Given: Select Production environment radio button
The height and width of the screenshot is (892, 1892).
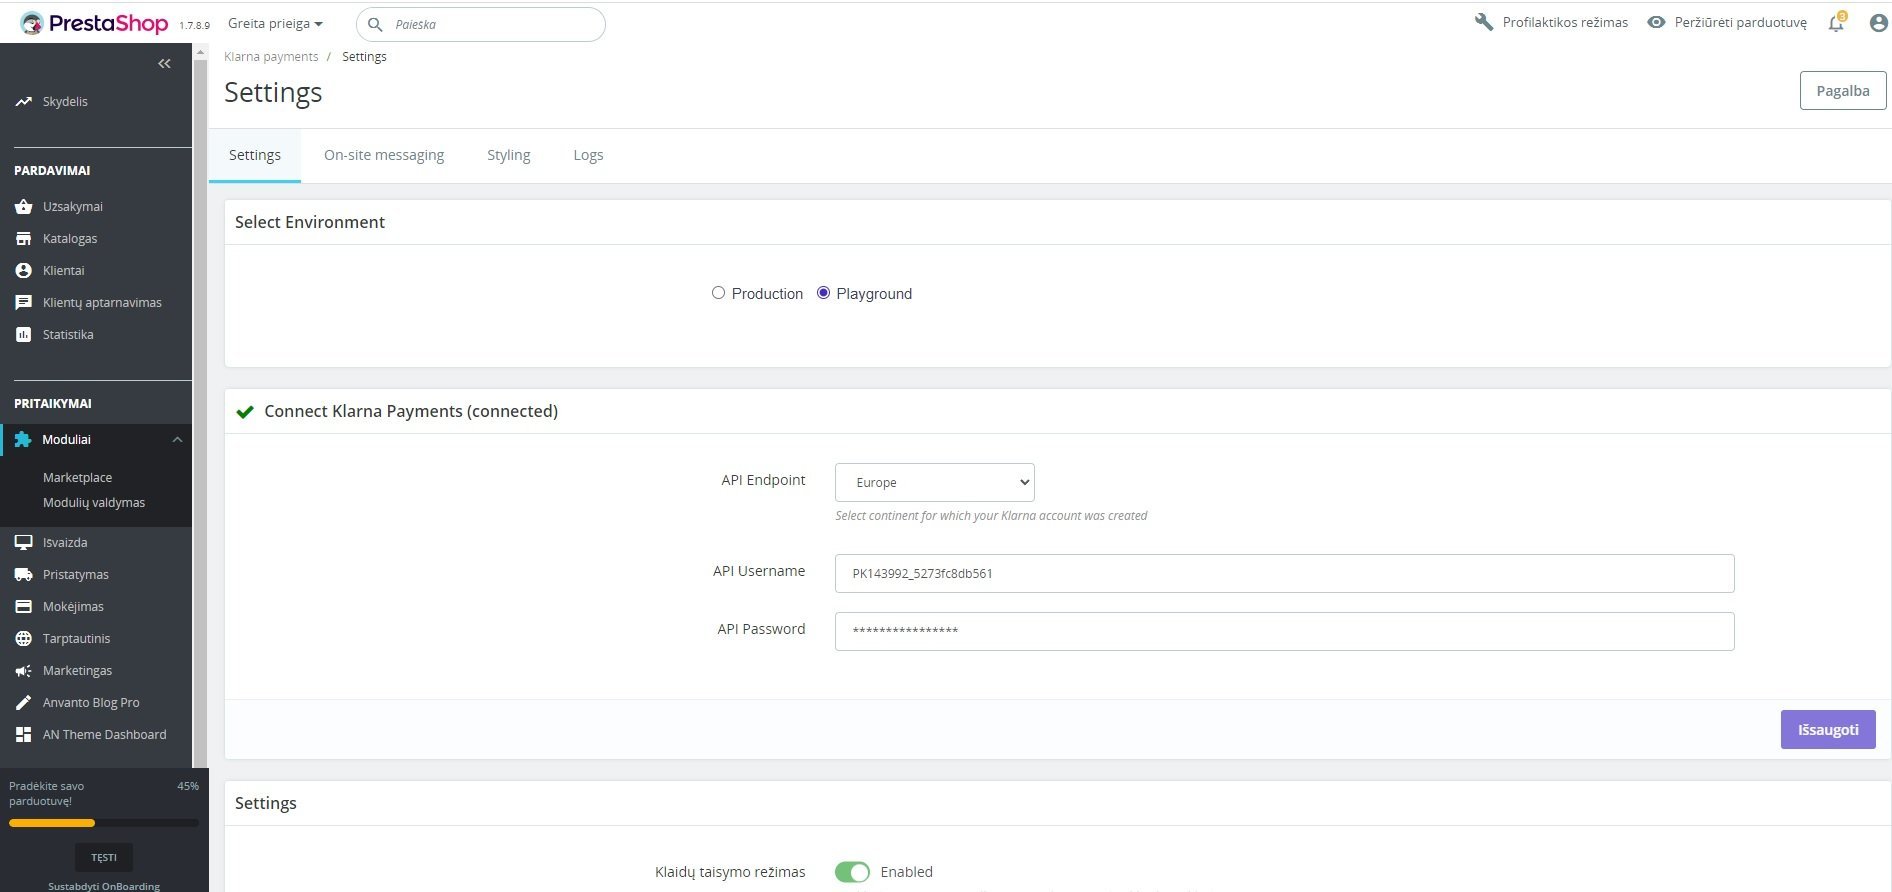Looking at the screenshot, I should coord(718,293).
